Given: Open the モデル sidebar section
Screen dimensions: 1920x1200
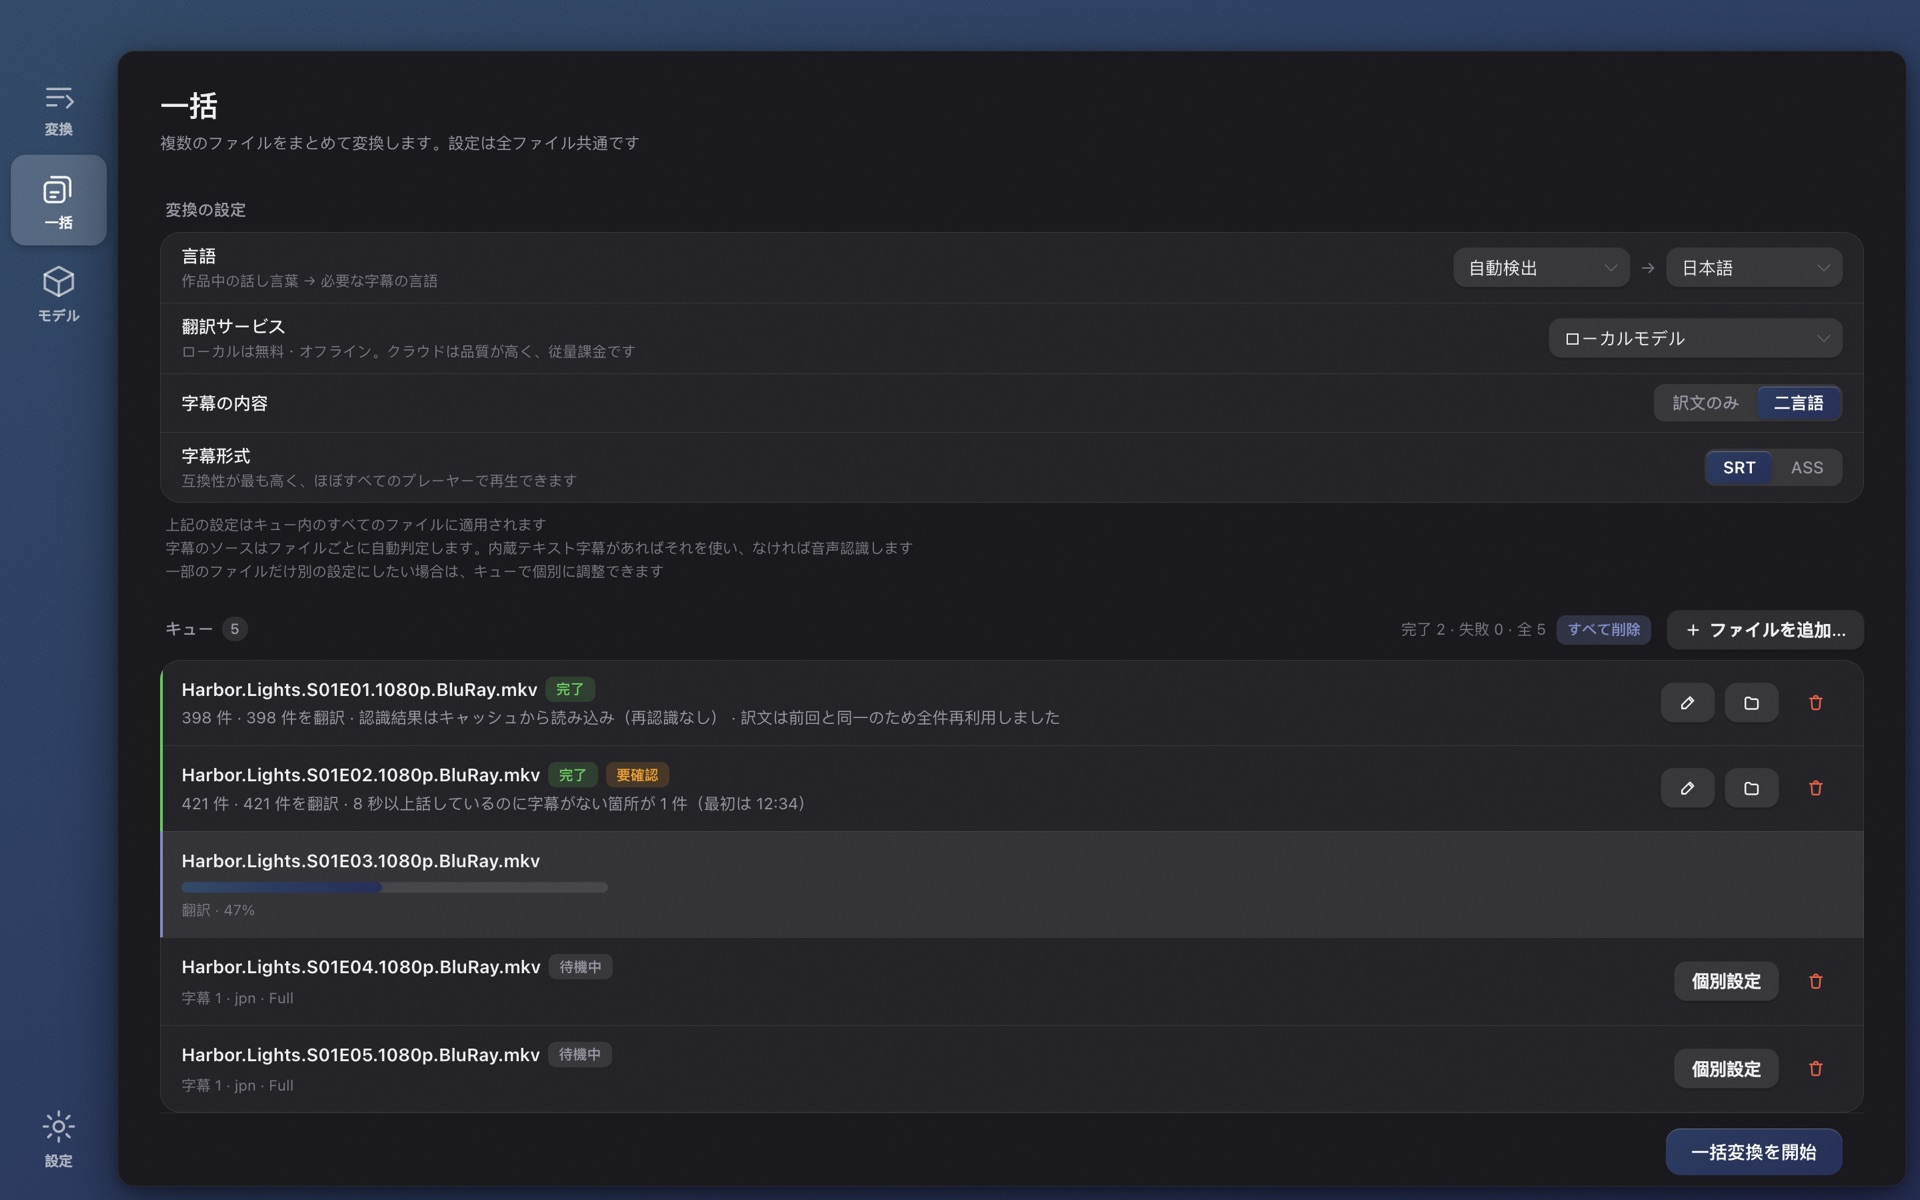Looking at the screenshot, I should [58, 294].
